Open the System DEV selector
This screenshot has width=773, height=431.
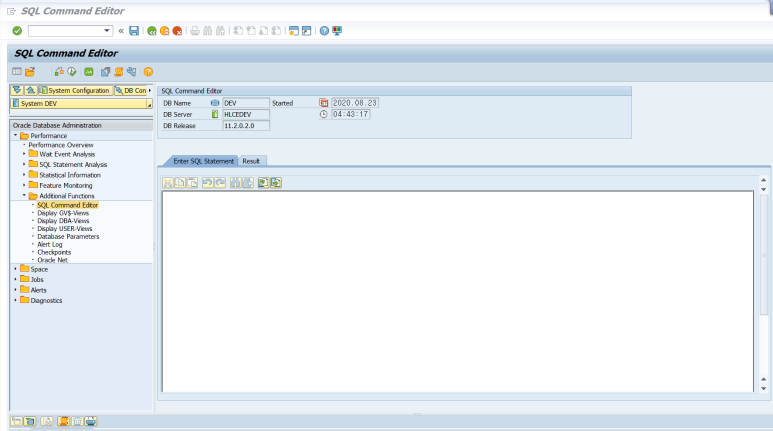point(81,104)
